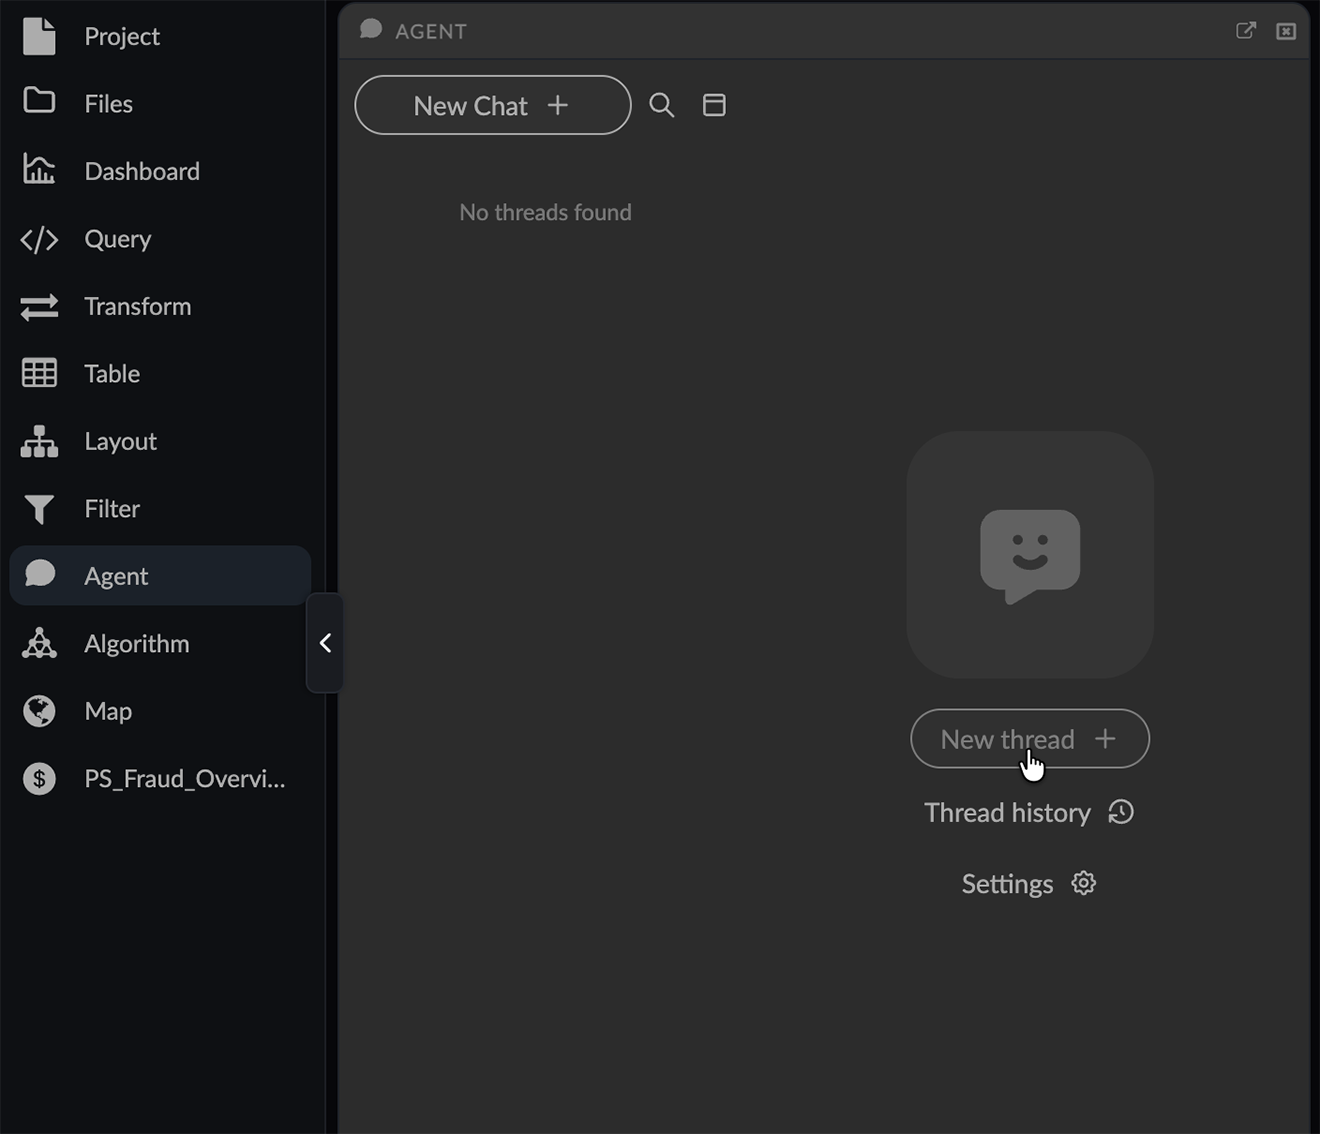Search threads with the magnifier icon
1320x1134 pixels.
click(662, 105)
